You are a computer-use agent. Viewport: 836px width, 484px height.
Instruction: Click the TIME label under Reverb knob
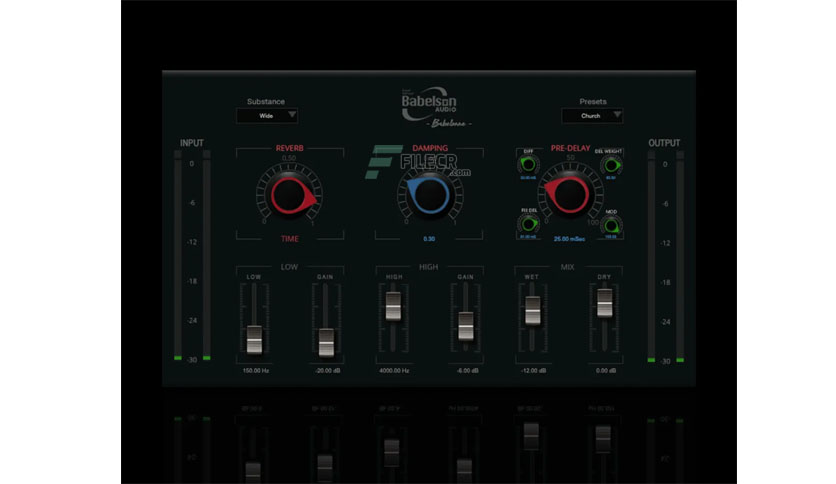coord(290,239)
